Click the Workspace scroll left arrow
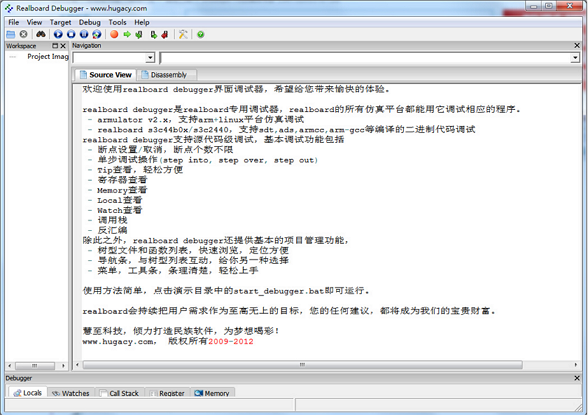The height and width of the screenshot is (415, 588). (x=9, y=366)
